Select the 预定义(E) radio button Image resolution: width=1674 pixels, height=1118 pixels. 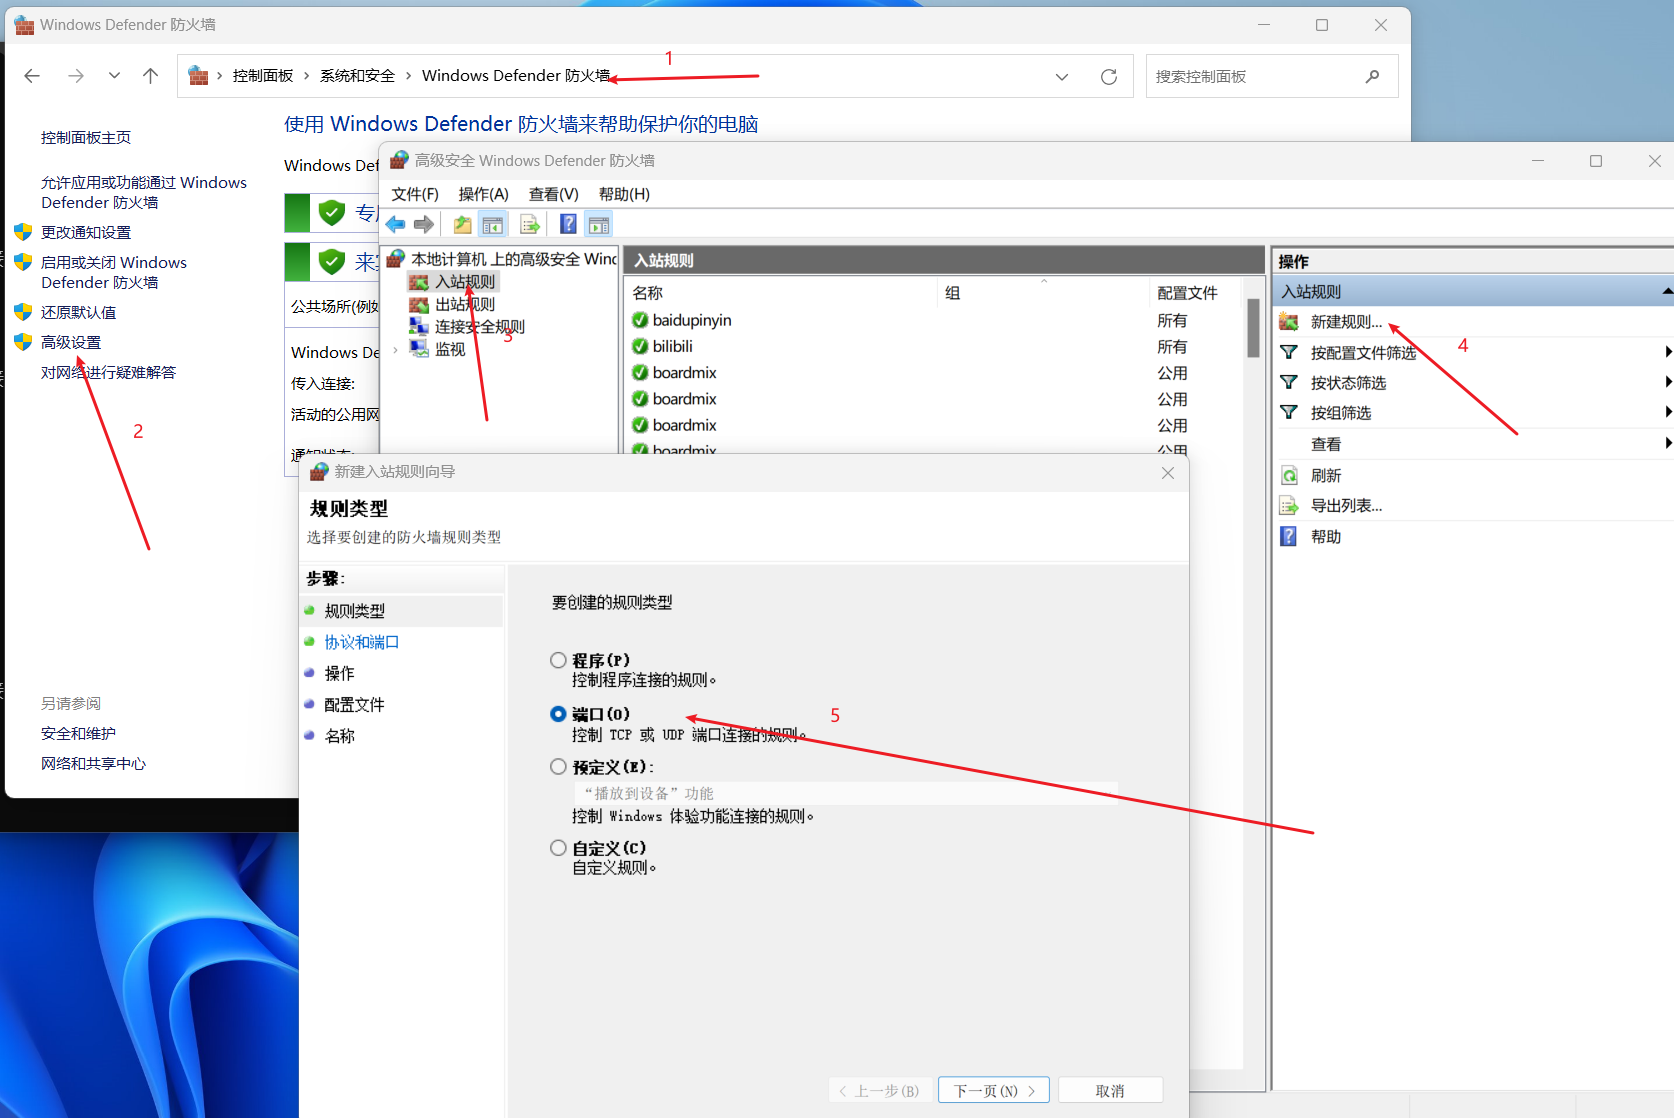click(558, 767)
